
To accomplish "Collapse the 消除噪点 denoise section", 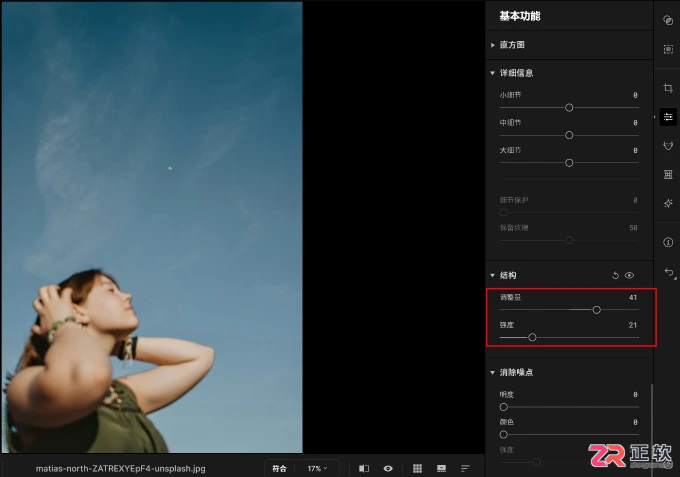I will coord(493,372).
